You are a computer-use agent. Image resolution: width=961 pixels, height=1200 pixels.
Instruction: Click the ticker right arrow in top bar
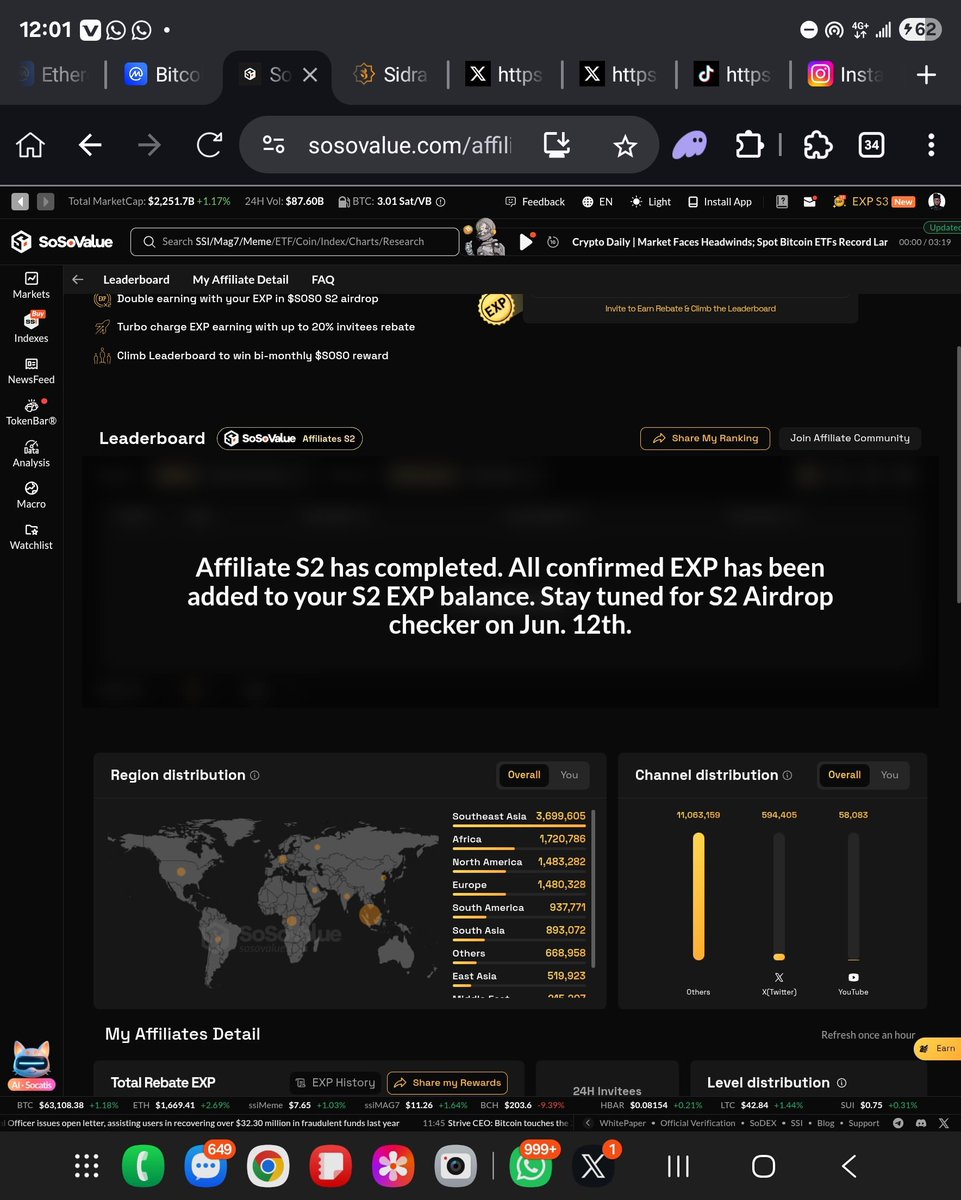tap(45, 201)
